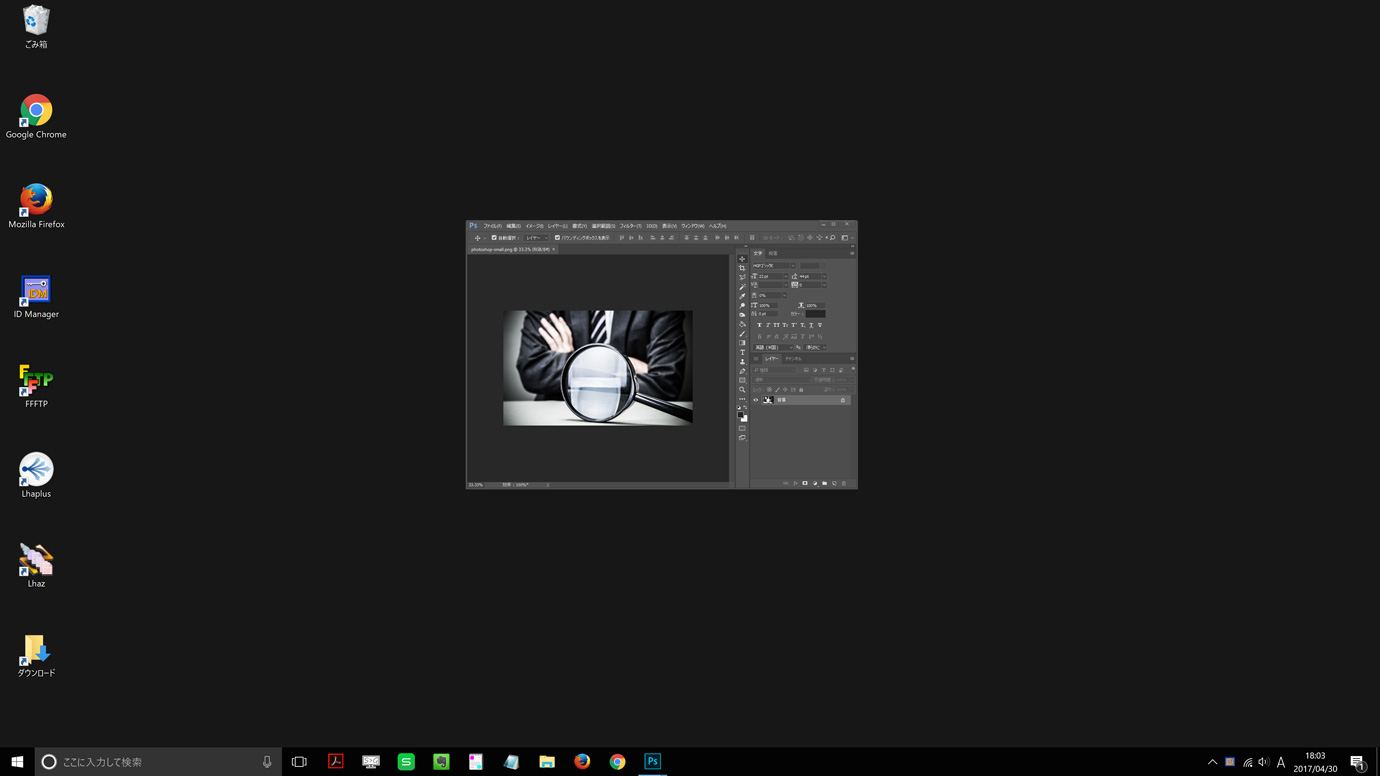Image resolution: width=1380 pixels, height=776 pixels.
Task: Click the text color swatch
Action: [x=816, y=314]
